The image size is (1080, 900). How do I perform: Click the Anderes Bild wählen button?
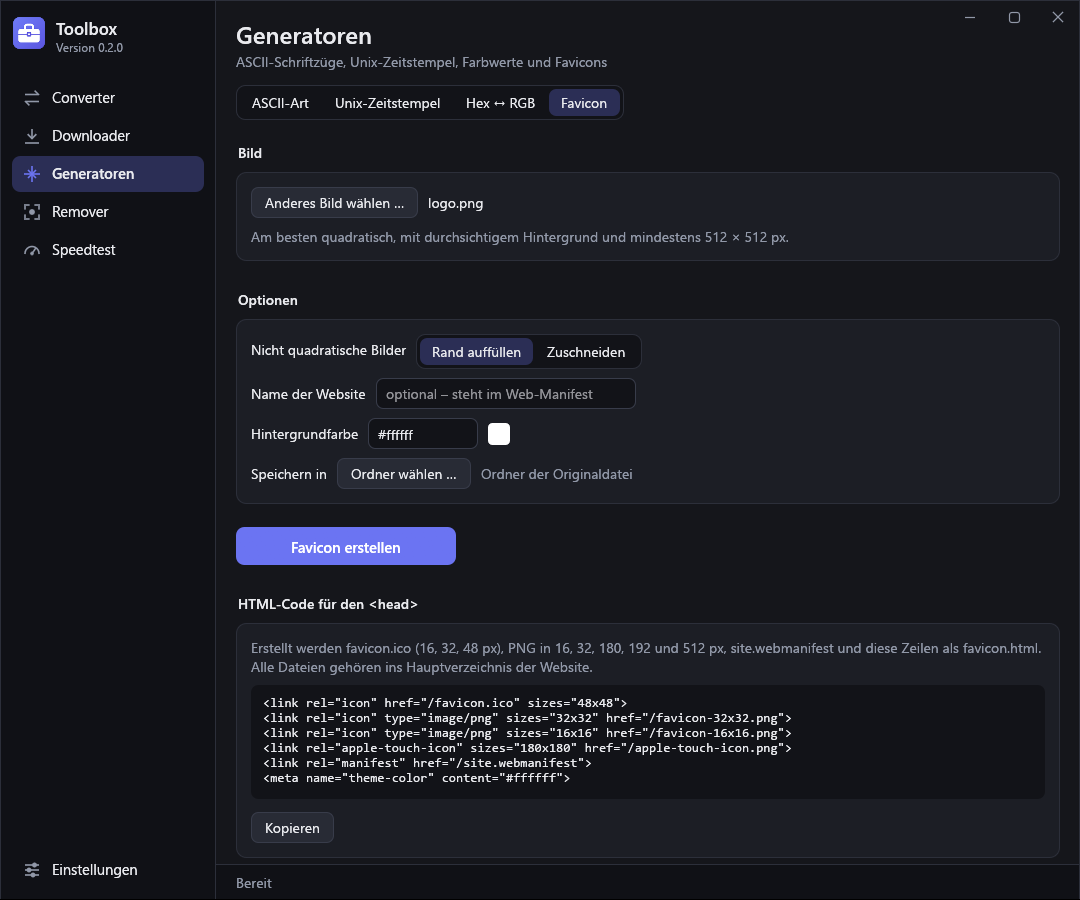(x=334, y=203)
